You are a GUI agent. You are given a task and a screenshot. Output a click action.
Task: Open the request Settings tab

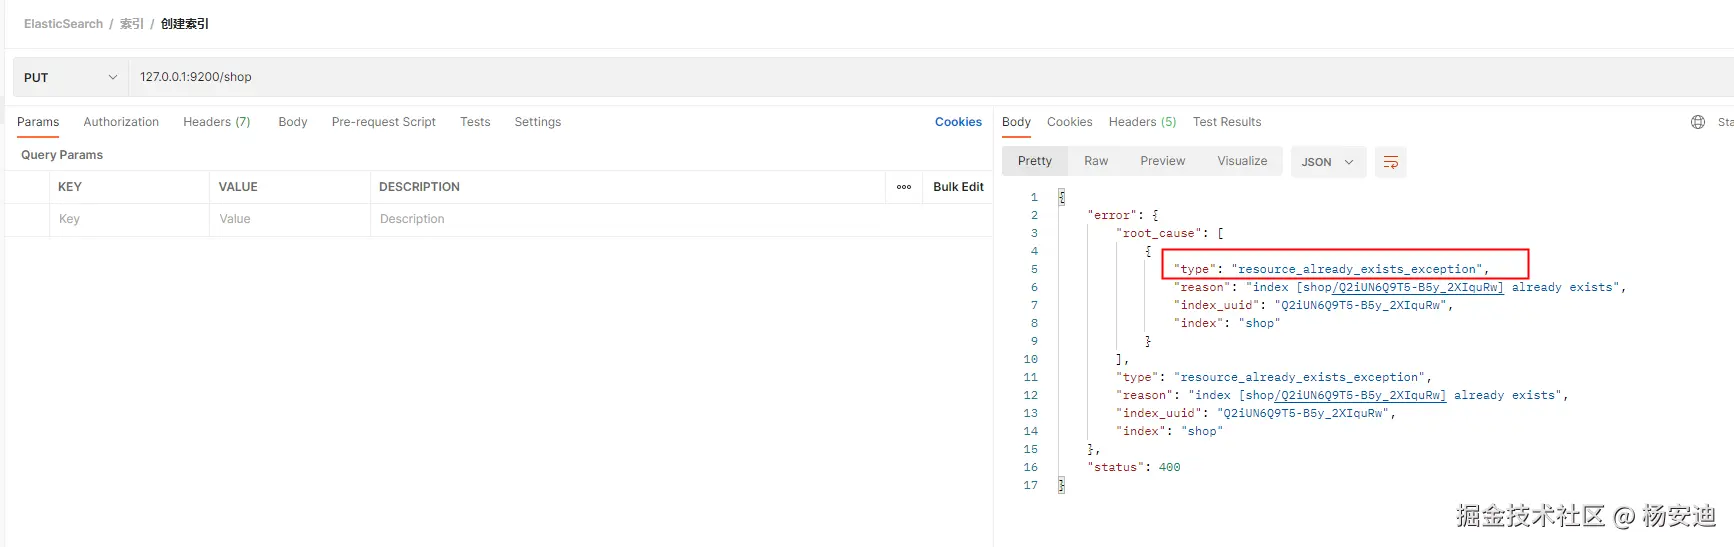pos(537,122)
